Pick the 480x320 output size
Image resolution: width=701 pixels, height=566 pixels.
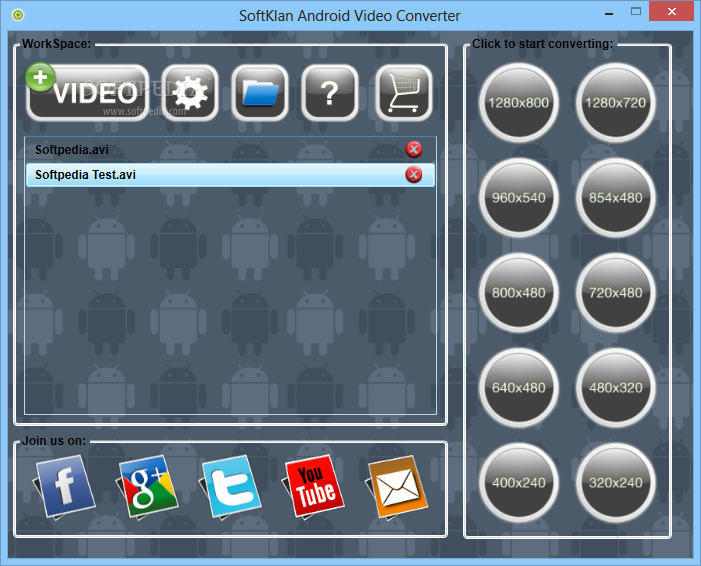(616, 388)
